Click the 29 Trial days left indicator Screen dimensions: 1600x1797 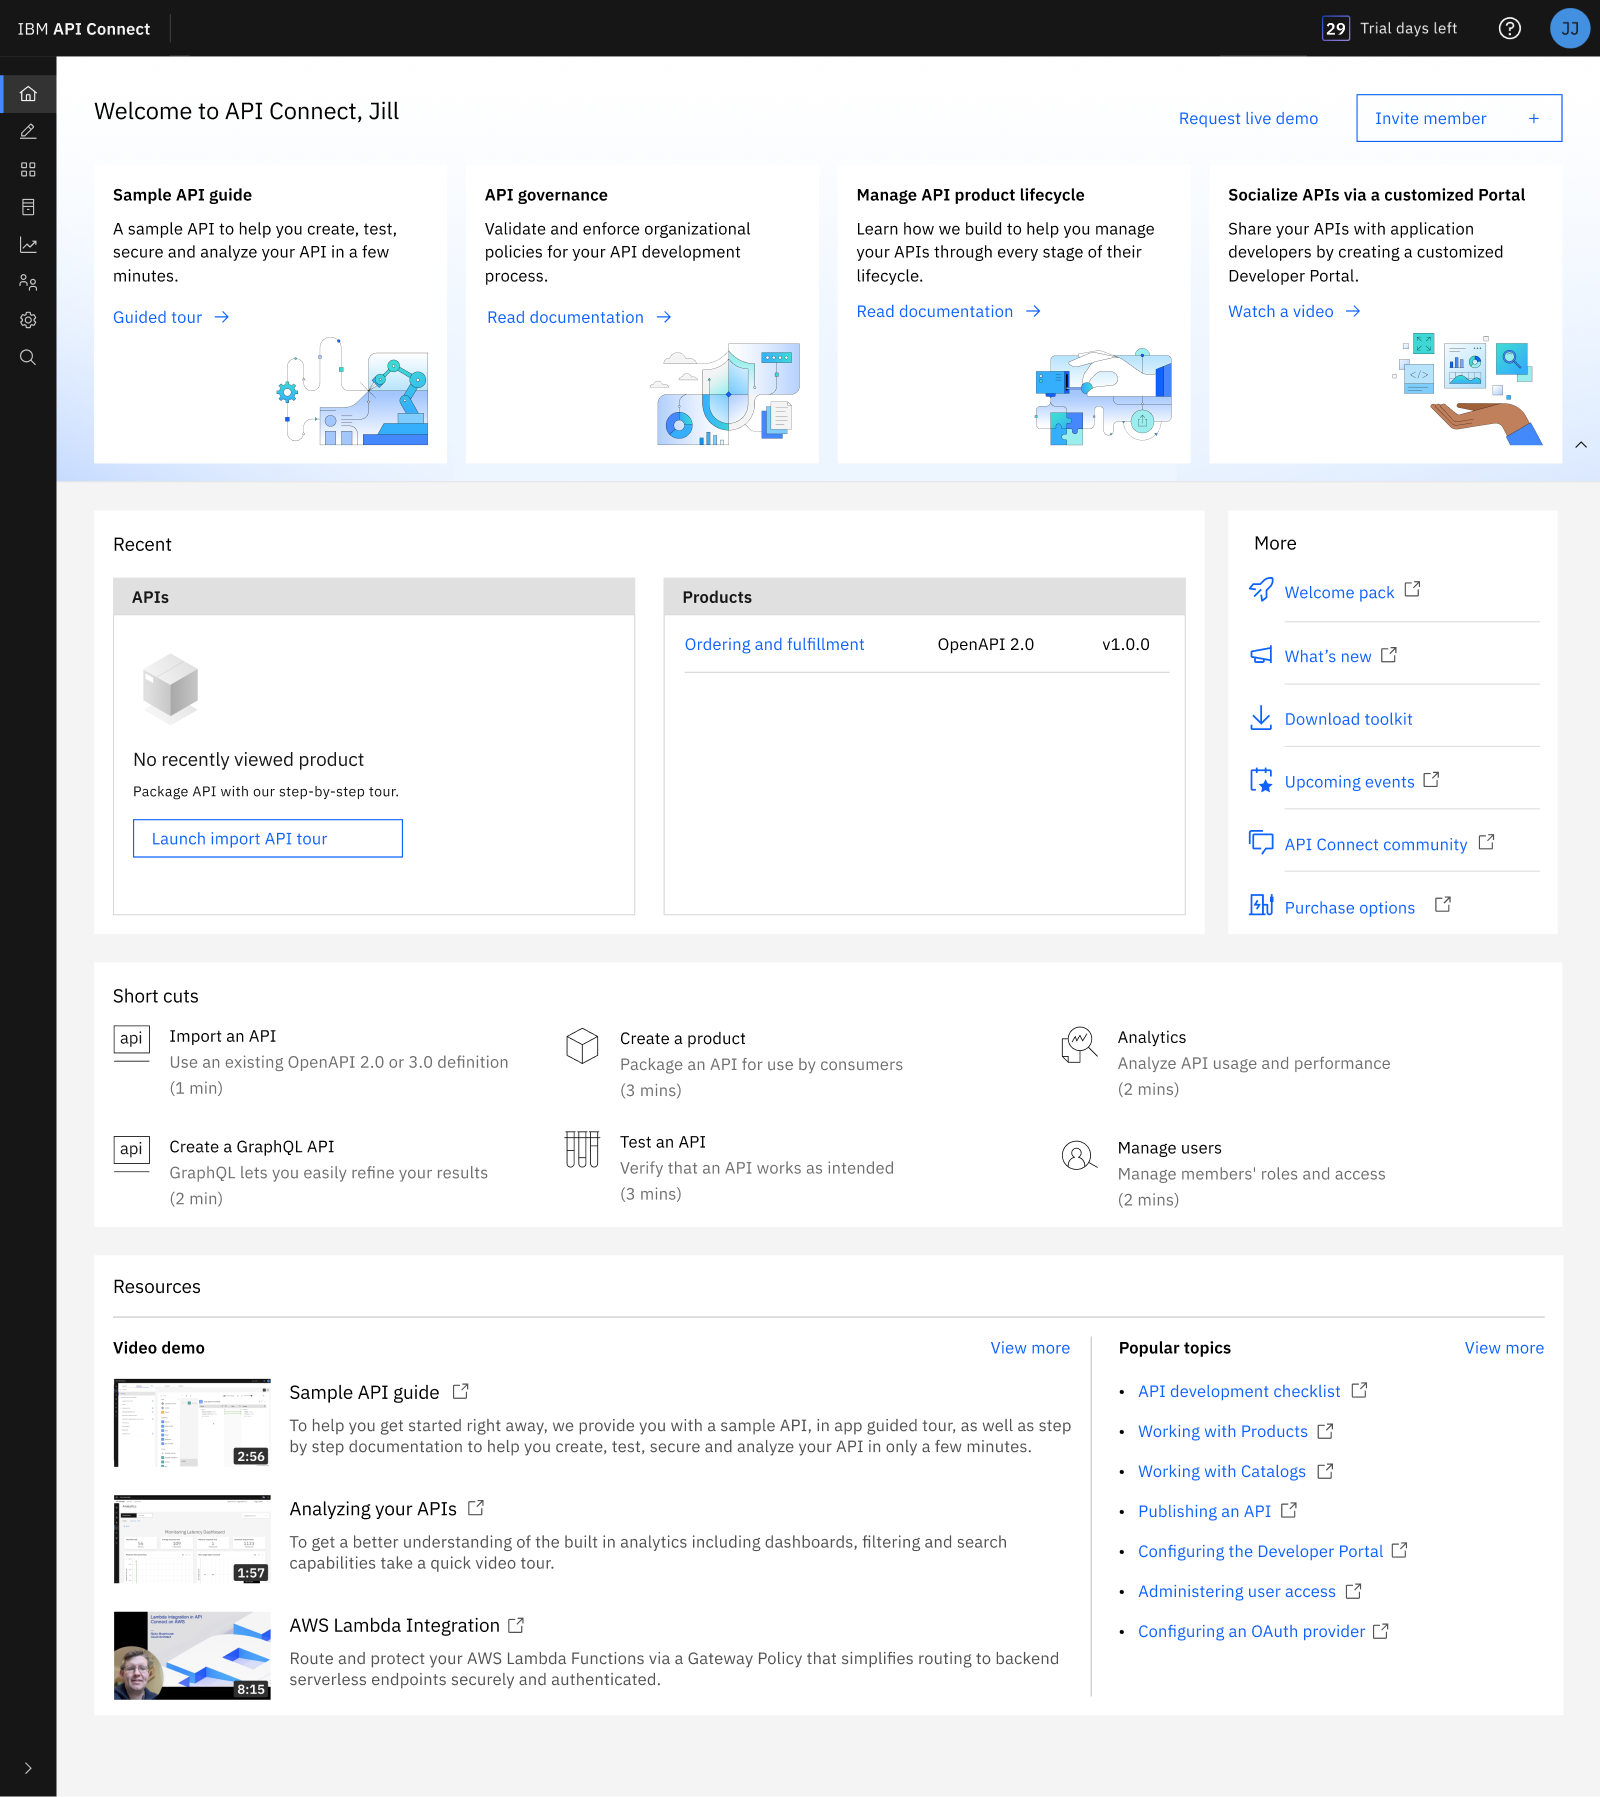1390,28
